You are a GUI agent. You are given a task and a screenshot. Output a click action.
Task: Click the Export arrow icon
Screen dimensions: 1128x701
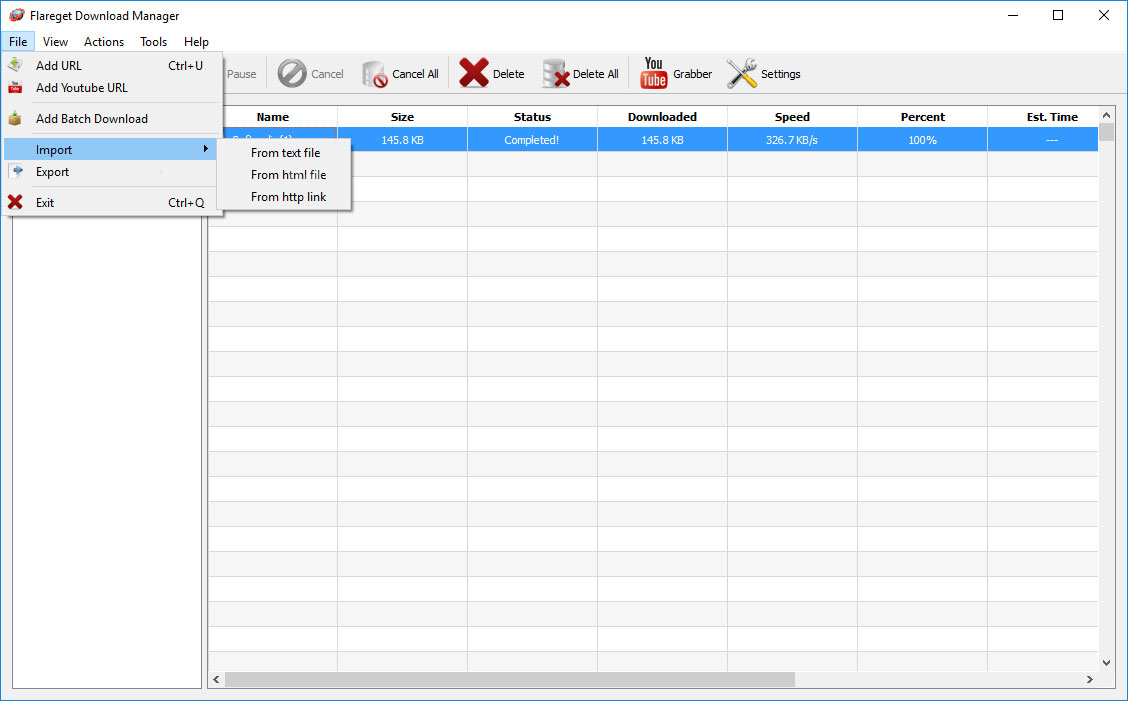(x=15, y=171)
